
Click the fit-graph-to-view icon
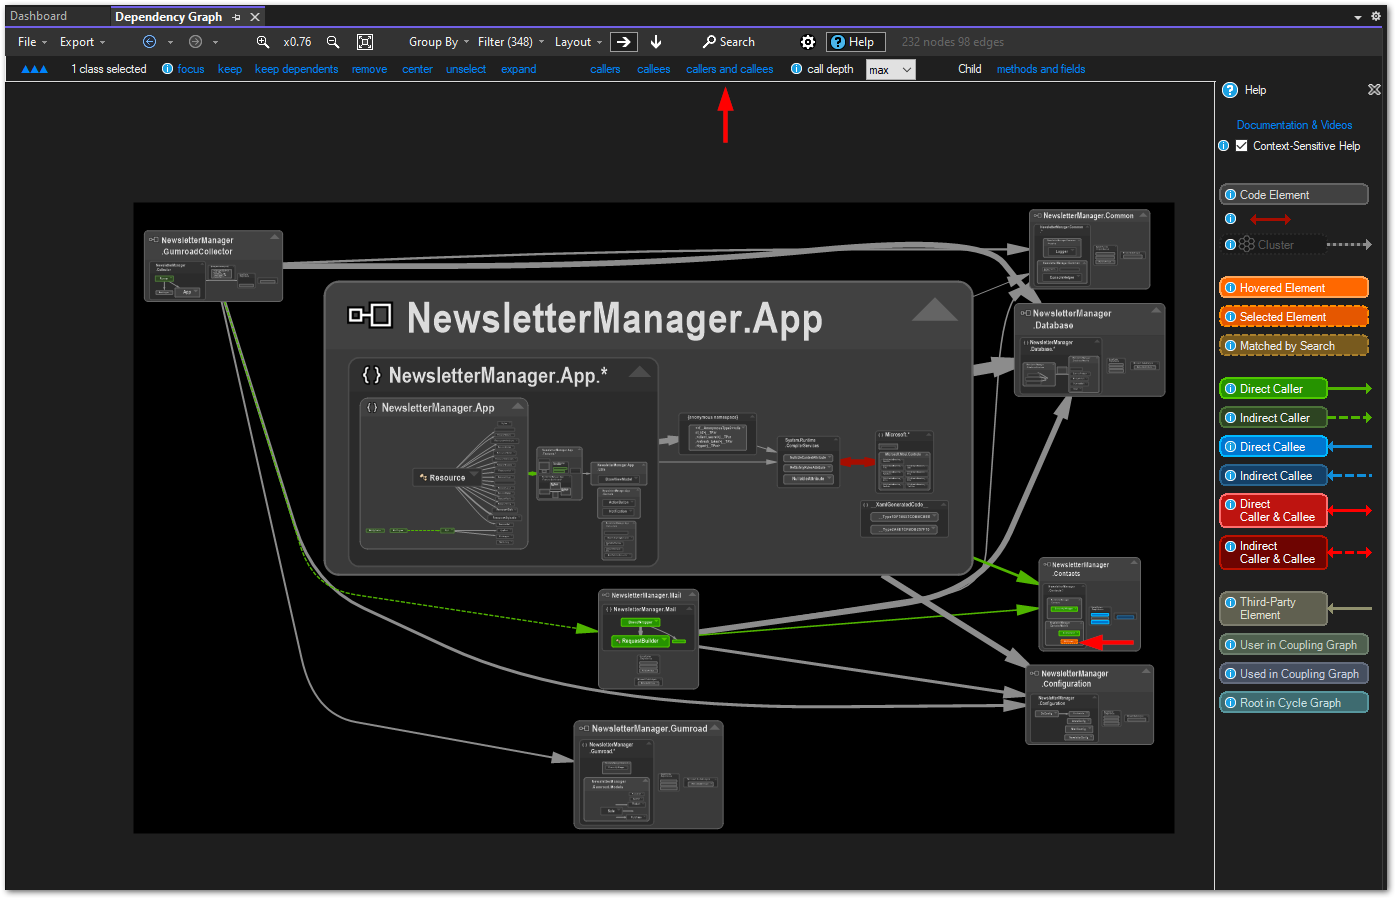(x=365, y=42)
